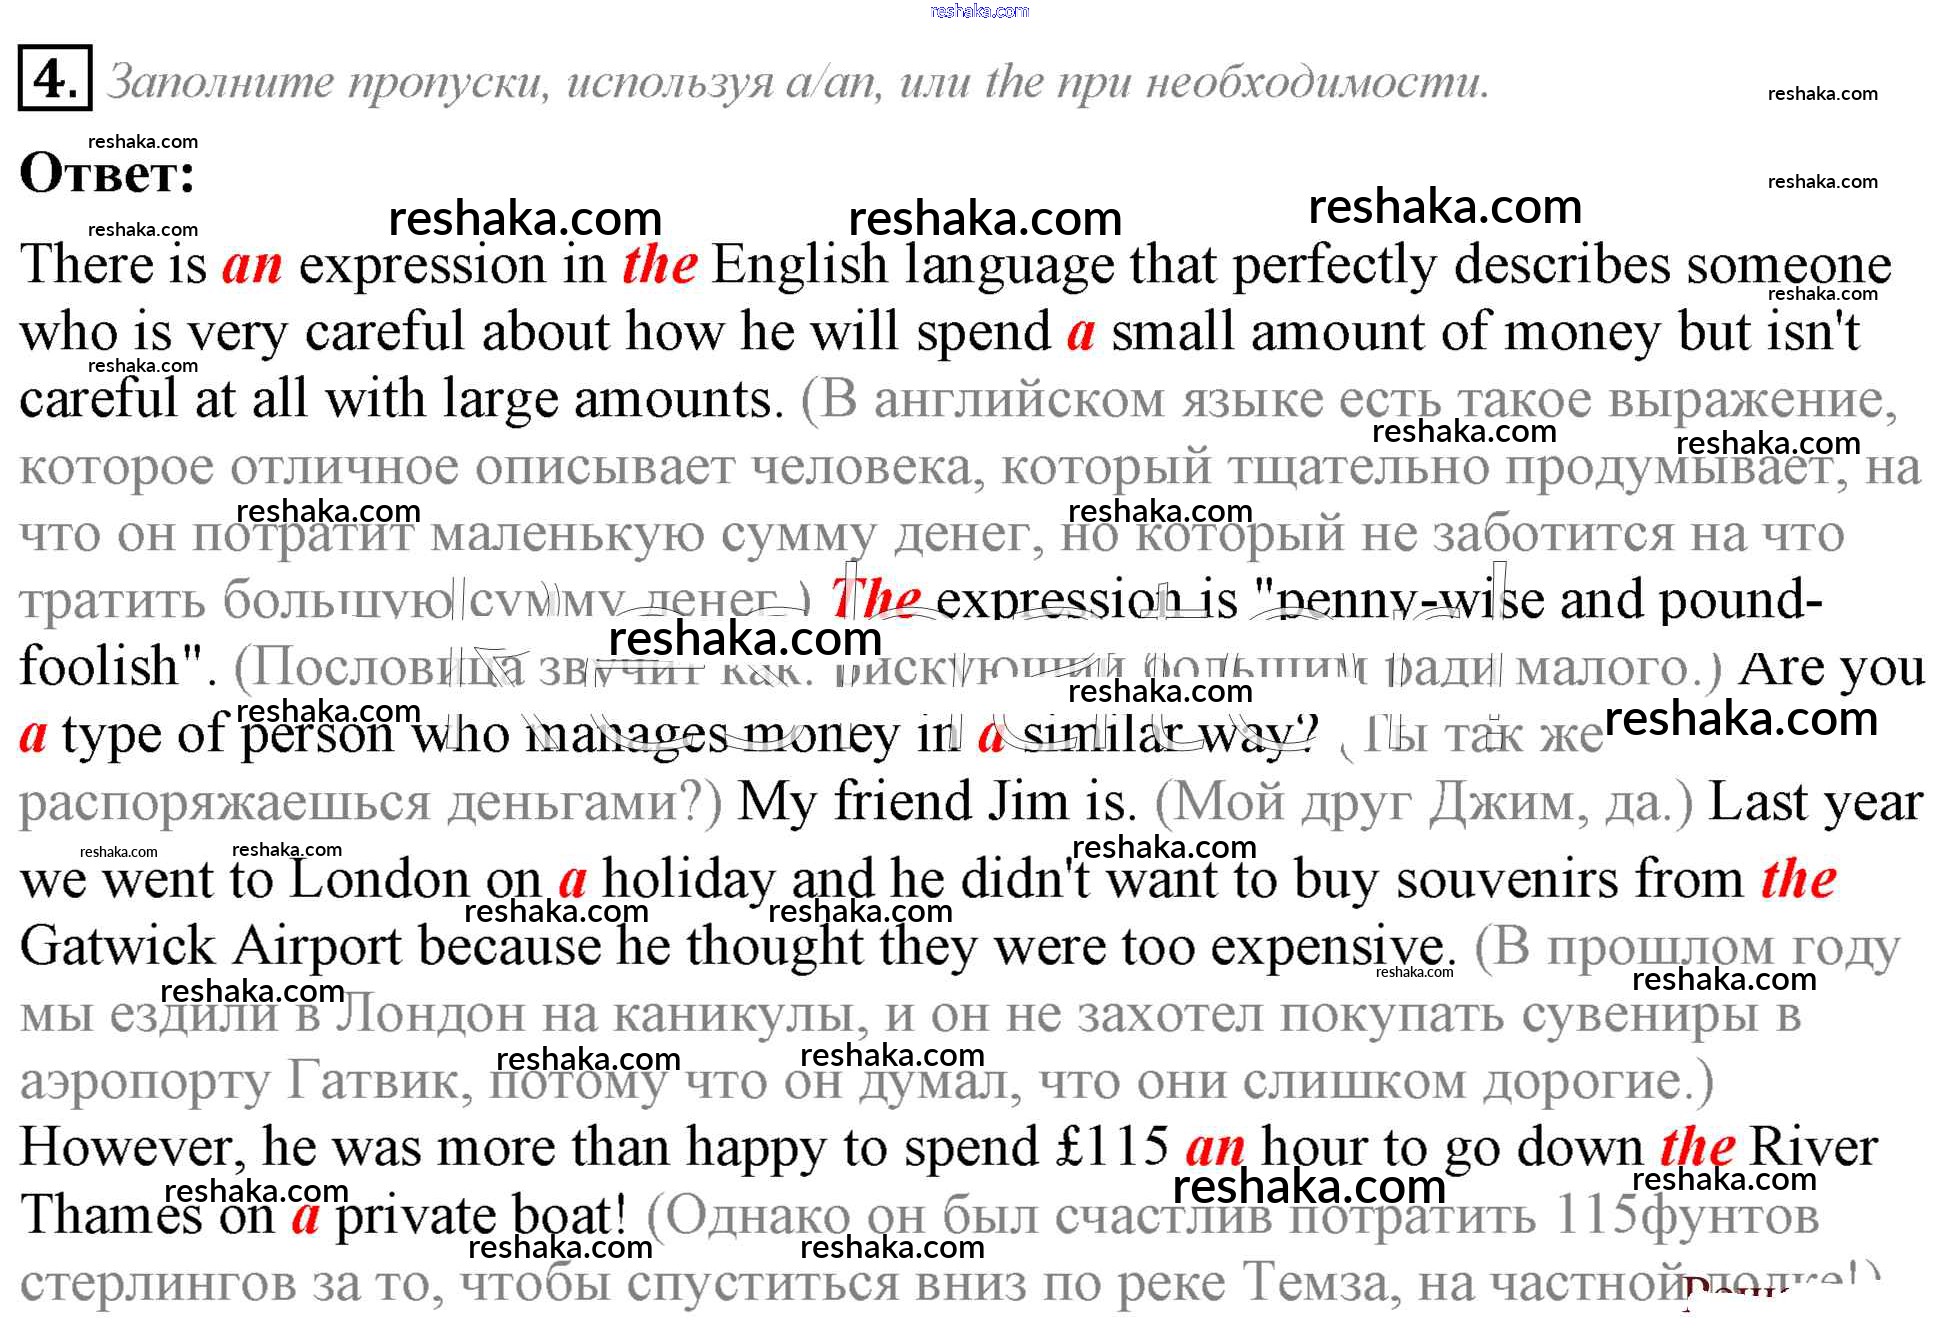Click the boxed exercise number 4
Viewport: 1958px width, 1329px height.
pyautogui.click(x=54, y=77)
